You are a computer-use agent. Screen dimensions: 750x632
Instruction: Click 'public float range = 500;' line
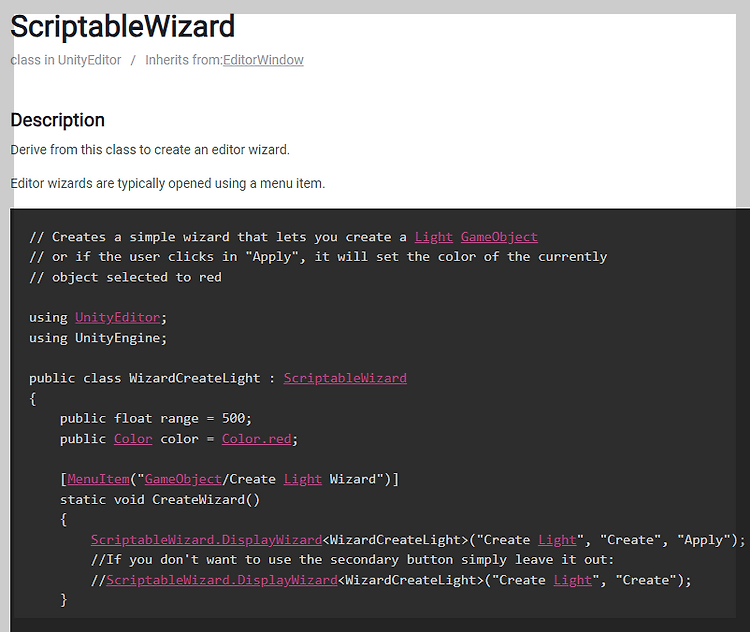pos(155,418)
